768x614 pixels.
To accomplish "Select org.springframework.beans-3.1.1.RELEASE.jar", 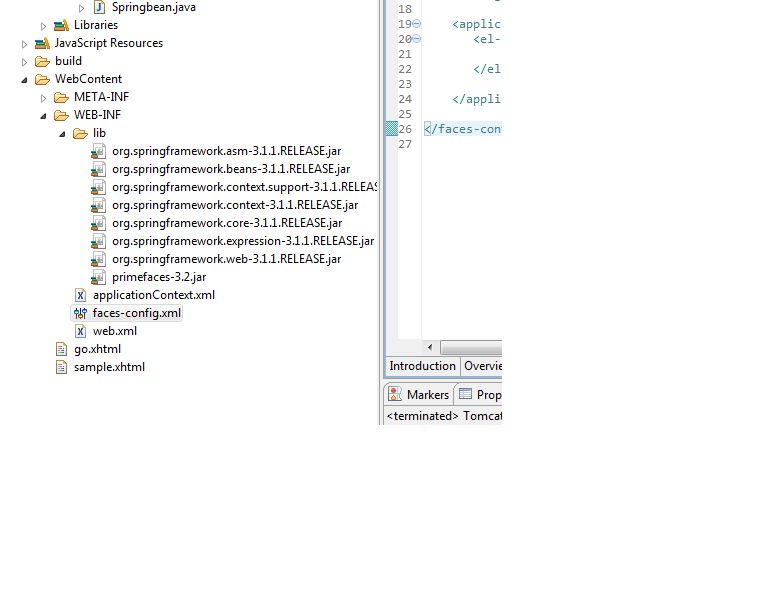I will (231, 169).
